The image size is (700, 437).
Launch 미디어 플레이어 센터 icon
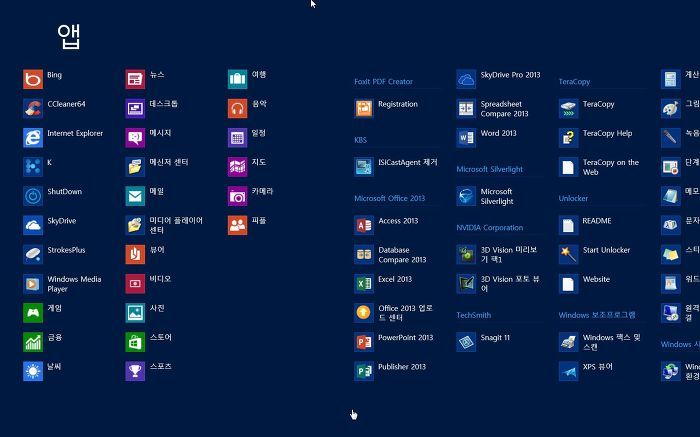135,225
